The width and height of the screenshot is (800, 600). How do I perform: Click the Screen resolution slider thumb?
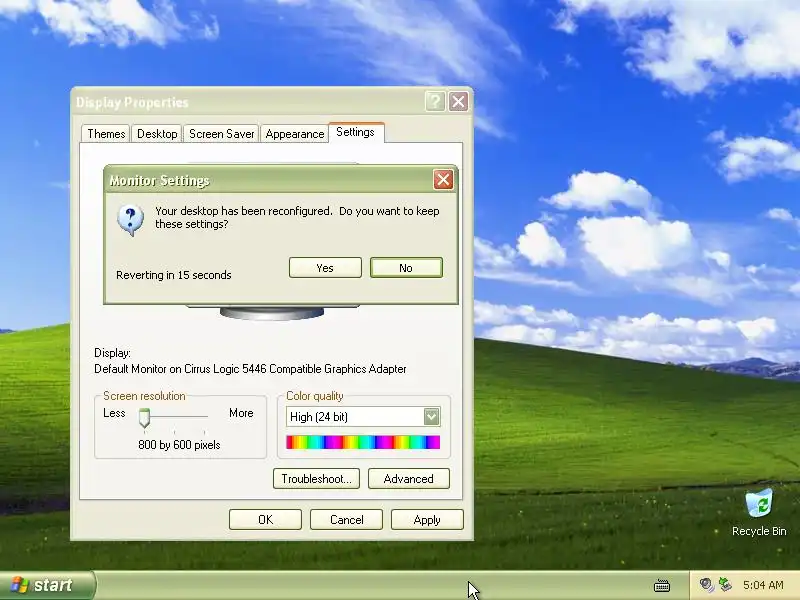[144, 418]
